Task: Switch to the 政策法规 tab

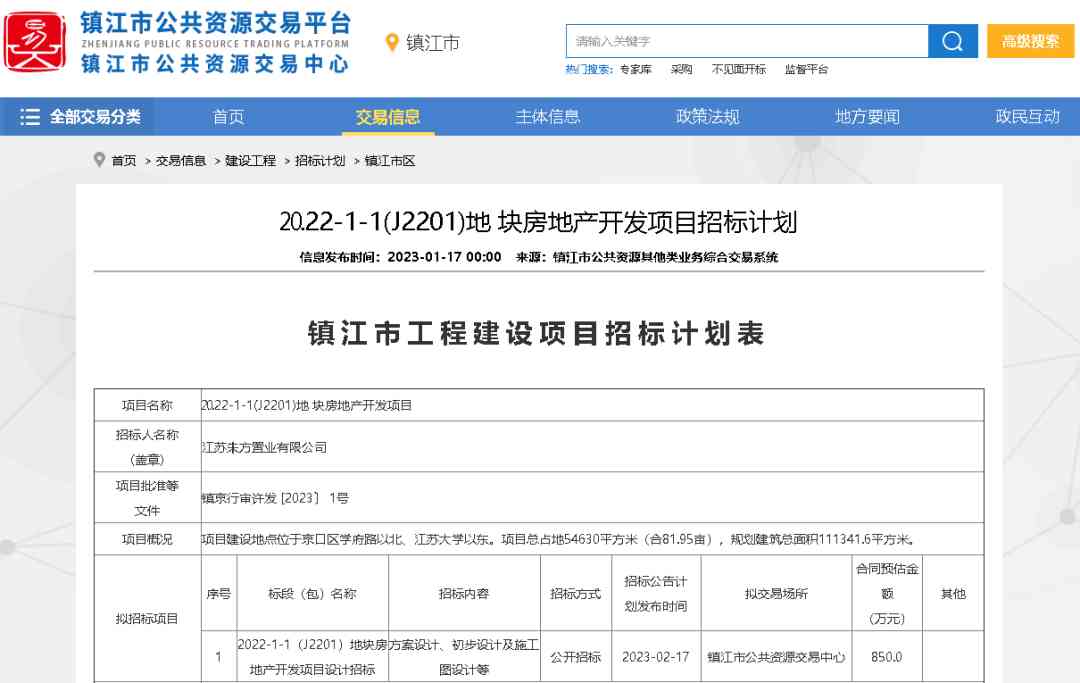Action: click(x=707, y=117)
